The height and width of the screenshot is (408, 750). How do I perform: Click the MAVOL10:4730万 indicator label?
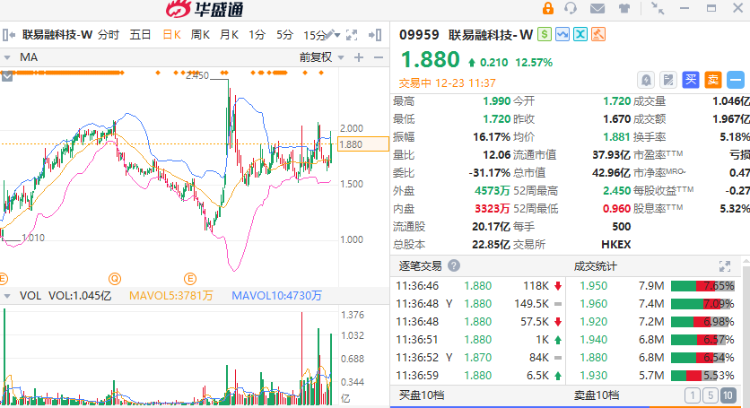pyautogui.click(x=276, y=296)
